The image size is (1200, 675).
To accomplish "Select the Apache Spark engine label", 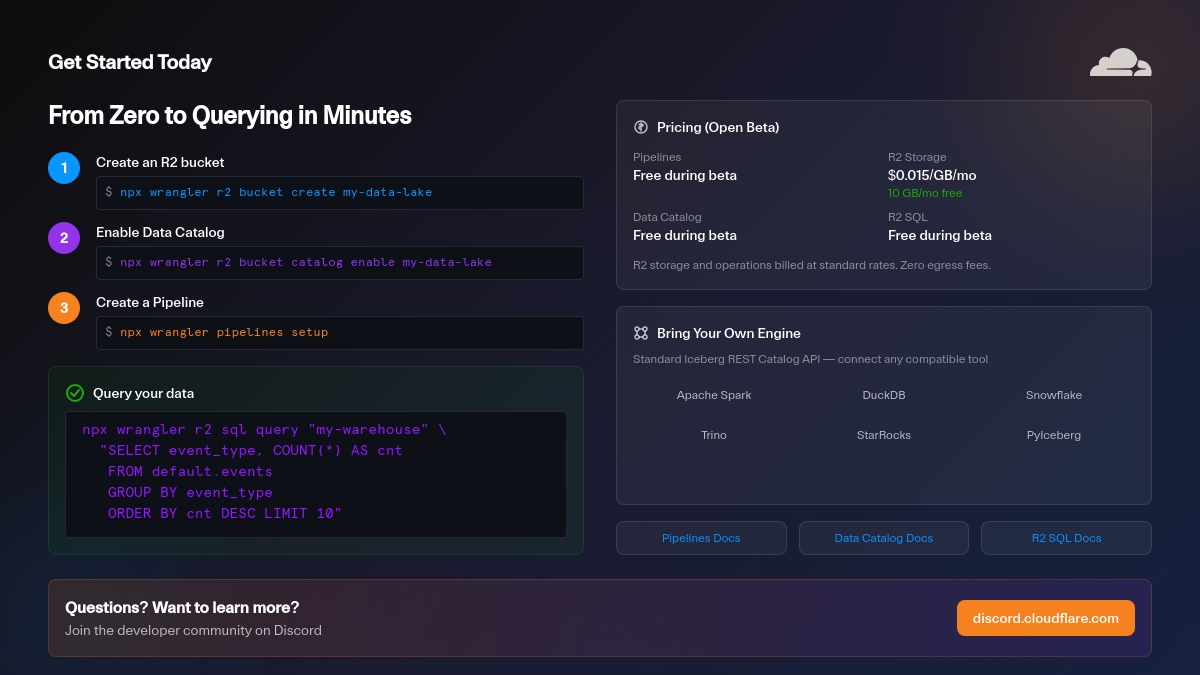I will tap(714, 395).
